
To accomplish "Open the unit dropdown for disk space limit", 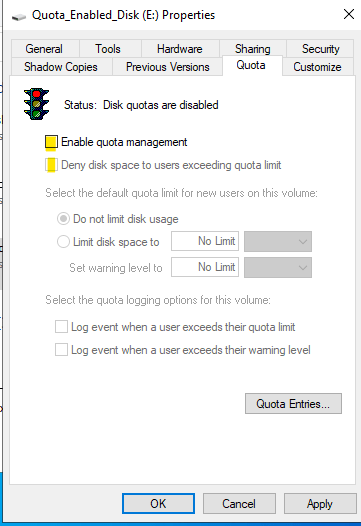I will coord(278,241).
